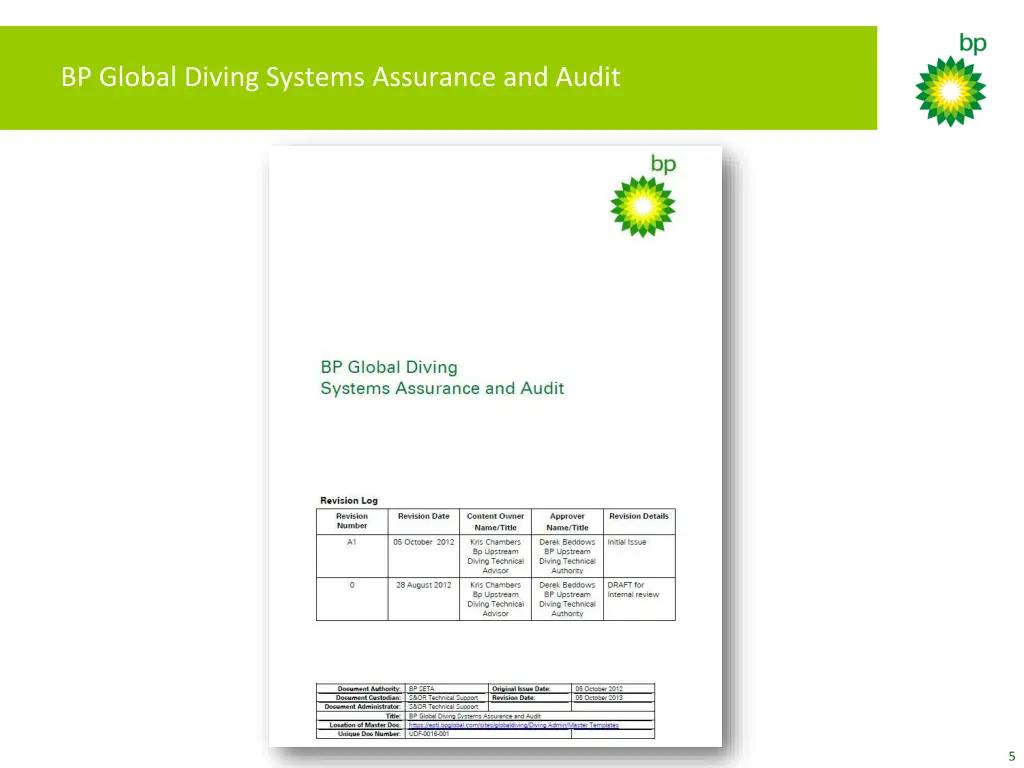Click the Kris Chambers cell in row A1
This screenshot has width=1024, height=768.
point(496,556)
